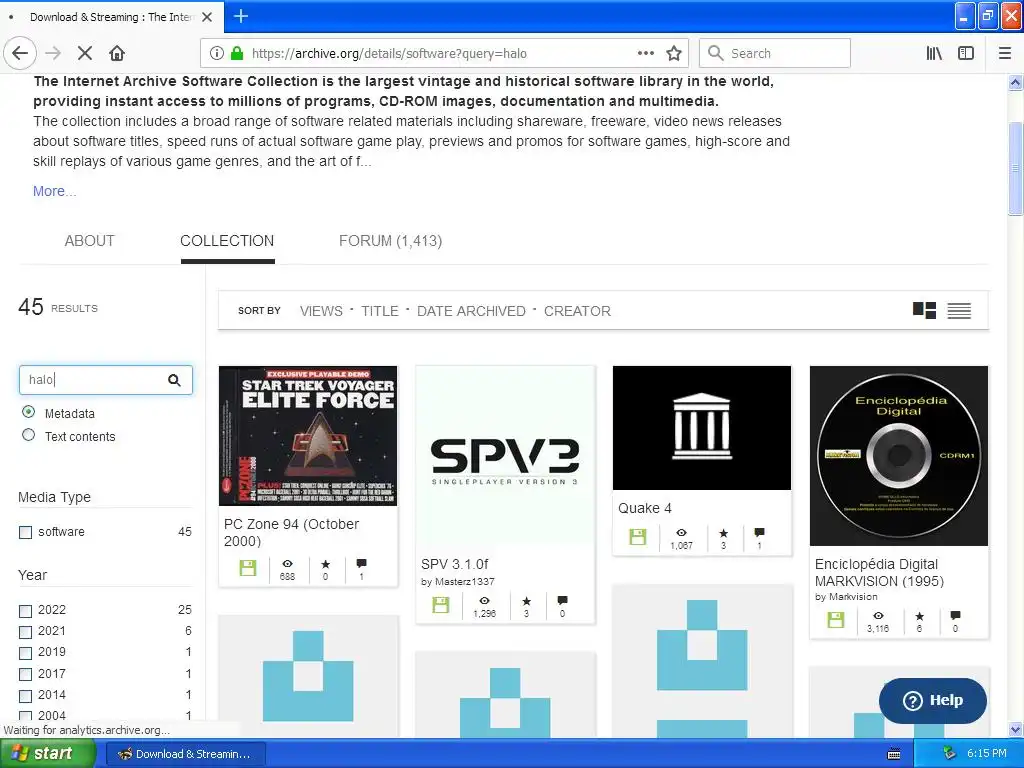The image size is (1024, 768).
Task: Open the browser home page icon
Action: point(117,54)
